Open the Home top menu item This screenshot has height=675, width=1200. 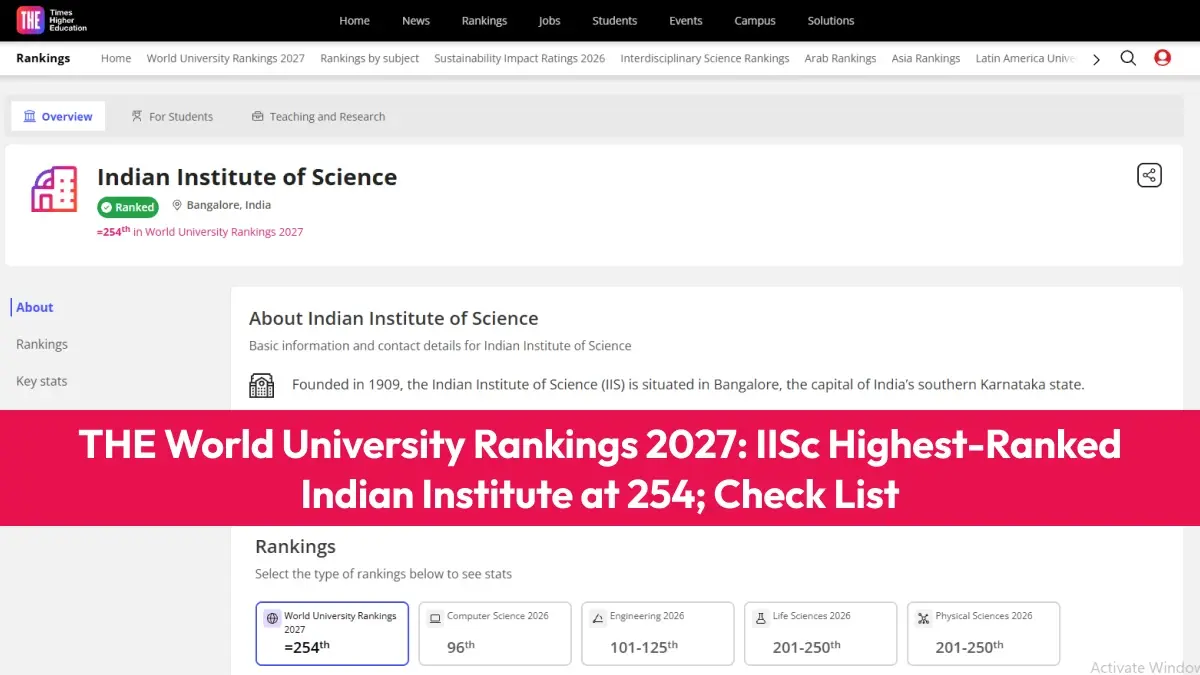(354, 20)
